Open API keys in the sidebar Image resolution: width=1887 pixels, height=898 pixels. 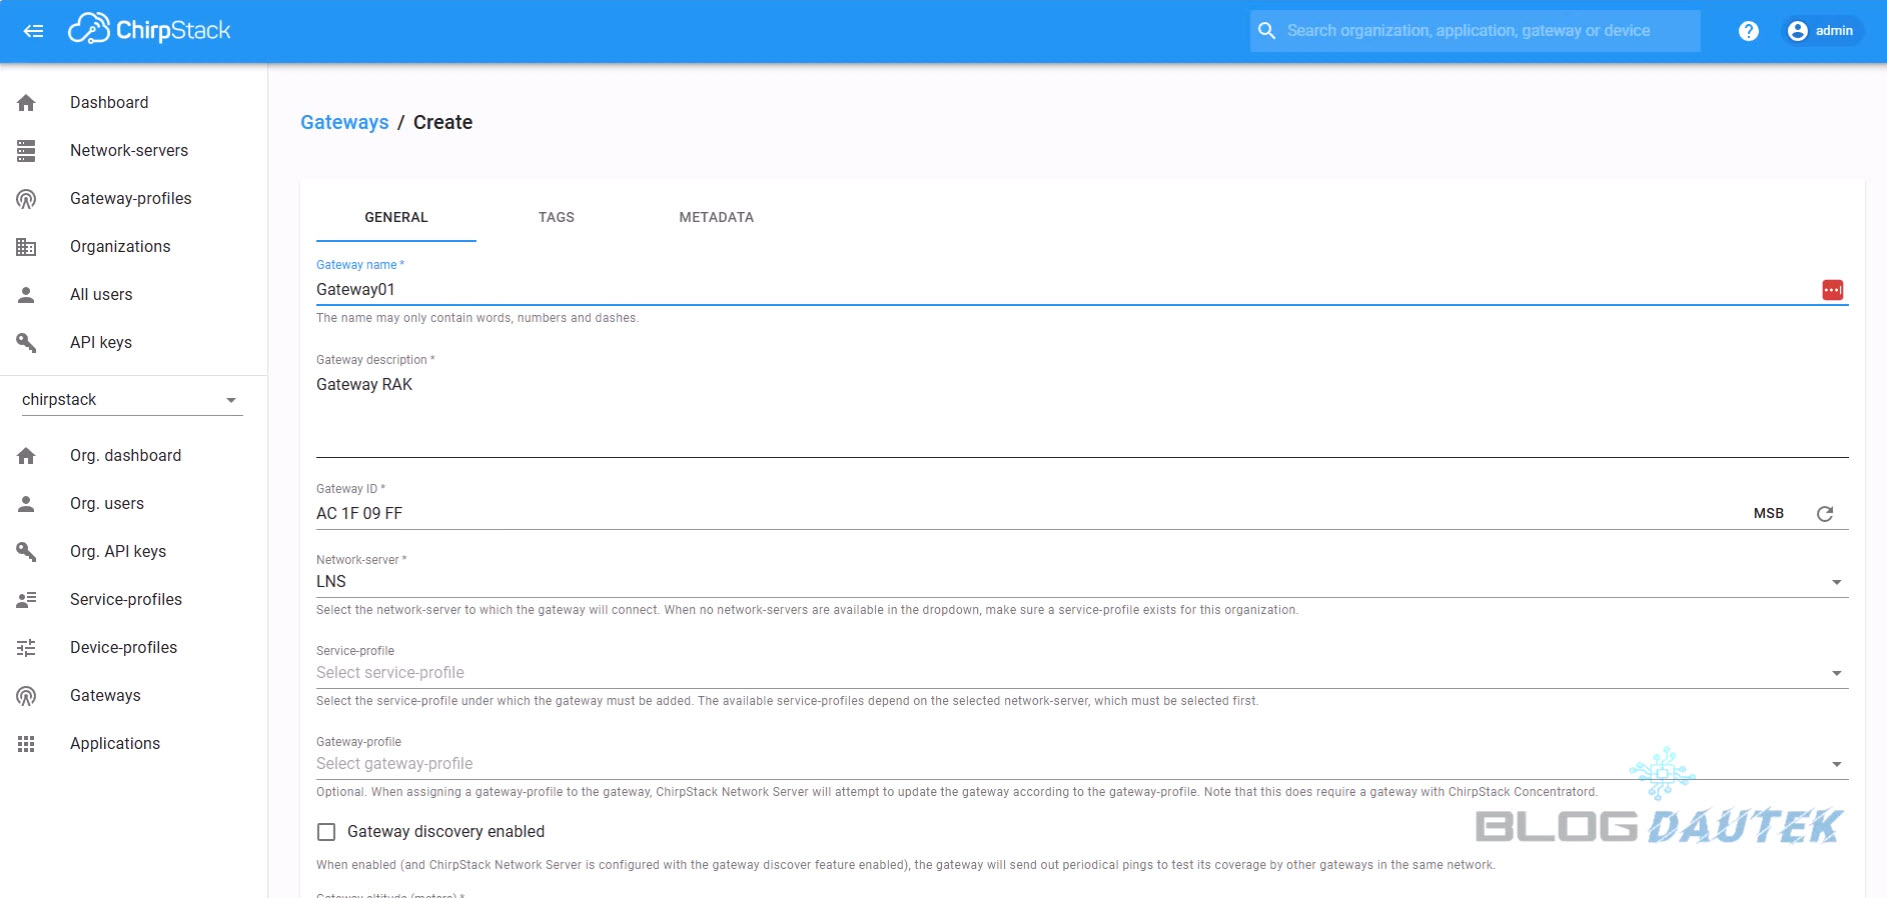click(100, 343)
